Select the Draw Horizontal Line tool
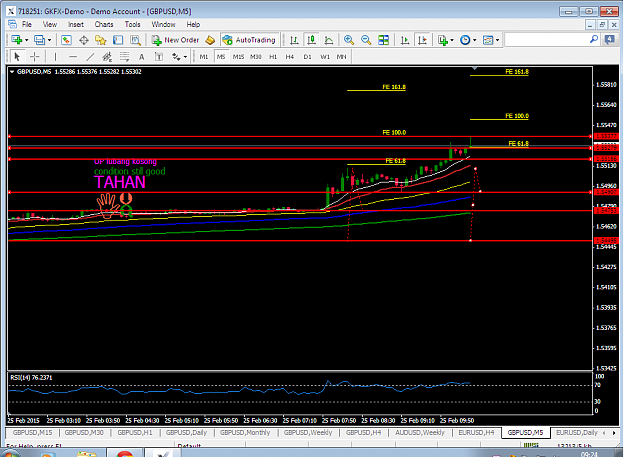The width and height of the screenshot is (625, 457). coord(73,57)
